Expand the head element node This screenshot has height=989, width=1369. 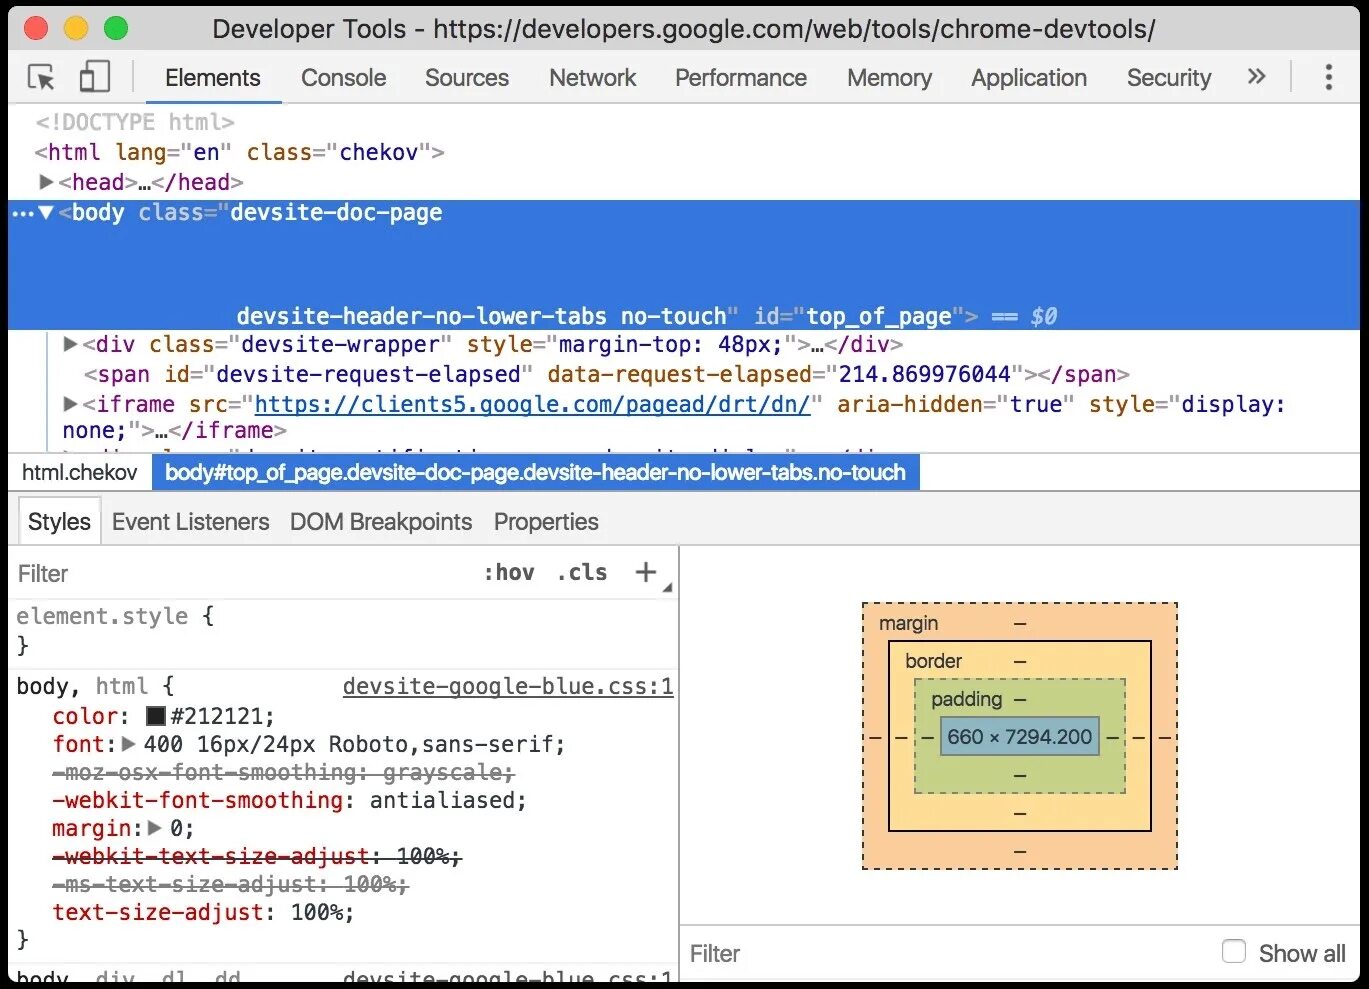tap(46, 182)
